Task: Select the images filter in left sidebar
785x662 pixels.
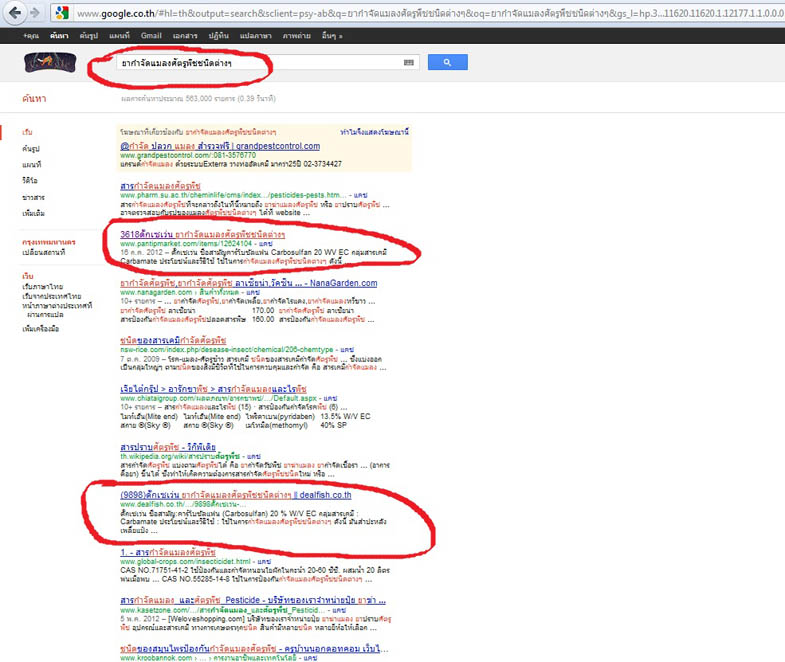Action: click(31, 148)
